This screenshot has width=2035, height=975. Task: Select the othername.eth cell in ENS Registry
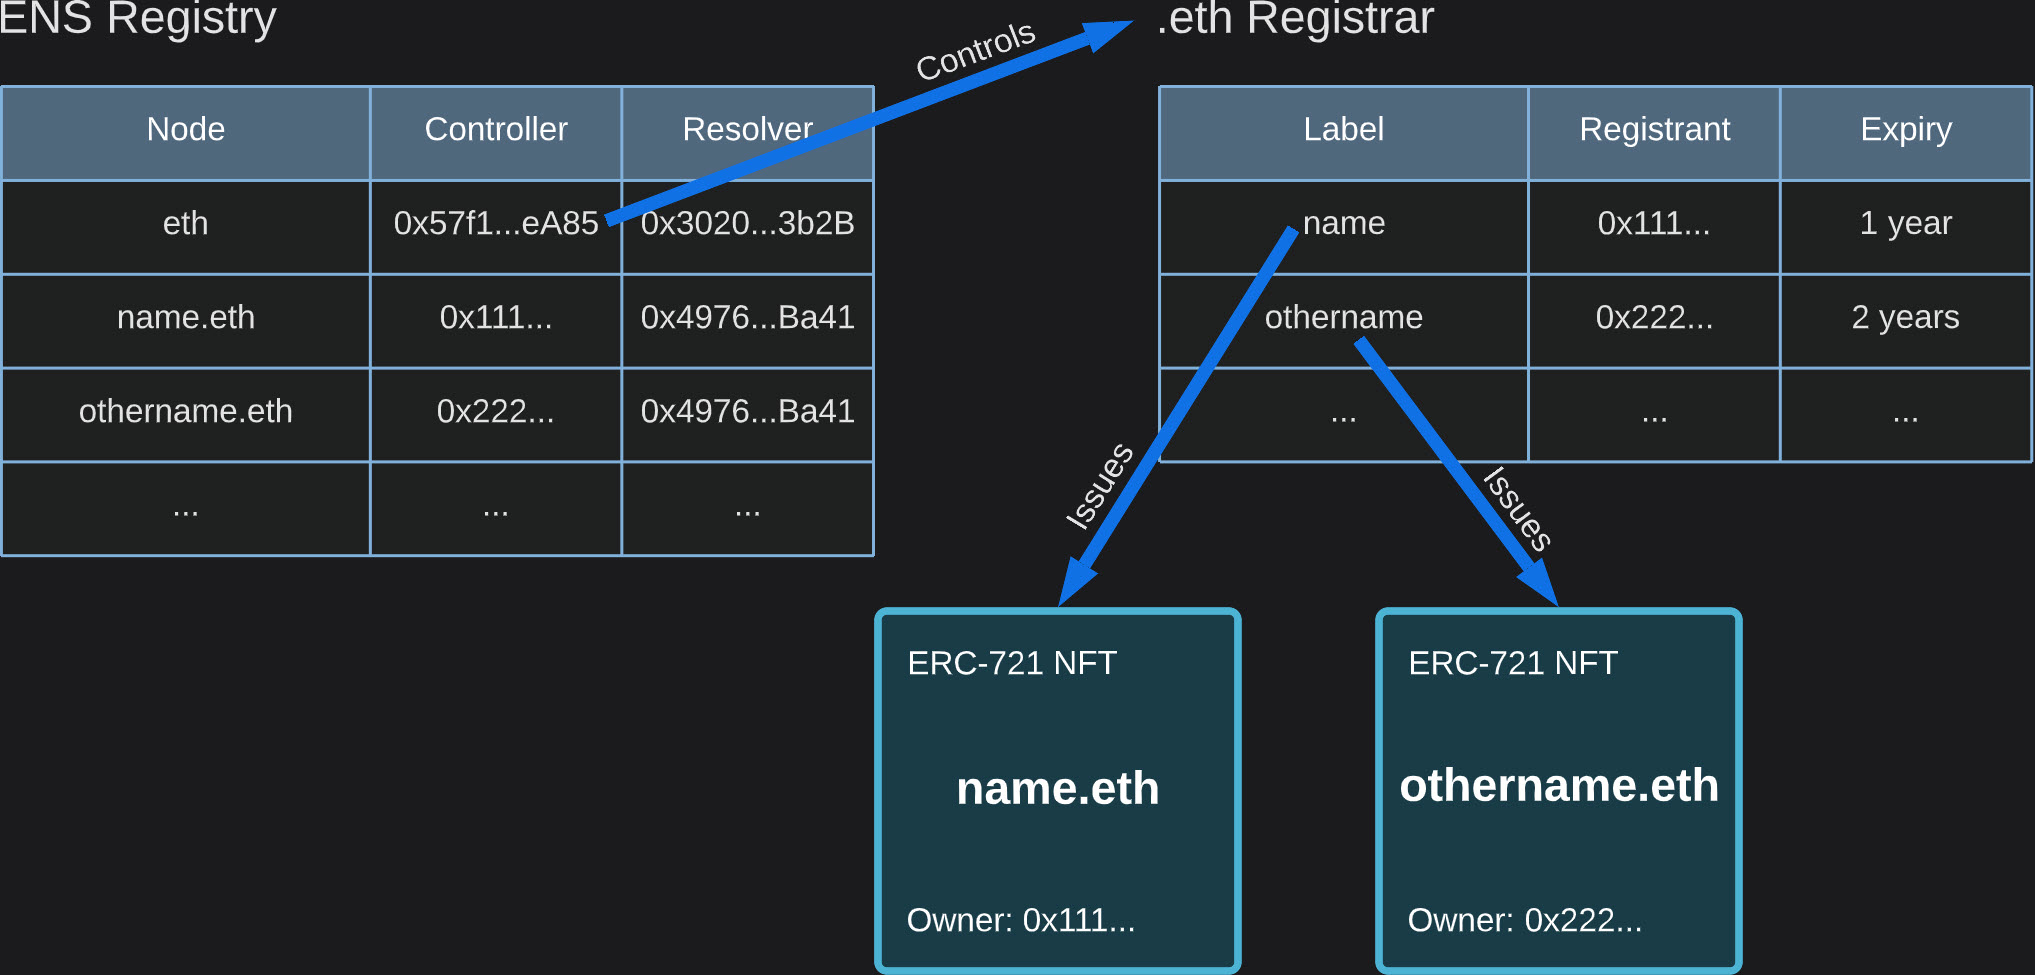point(186,412)
